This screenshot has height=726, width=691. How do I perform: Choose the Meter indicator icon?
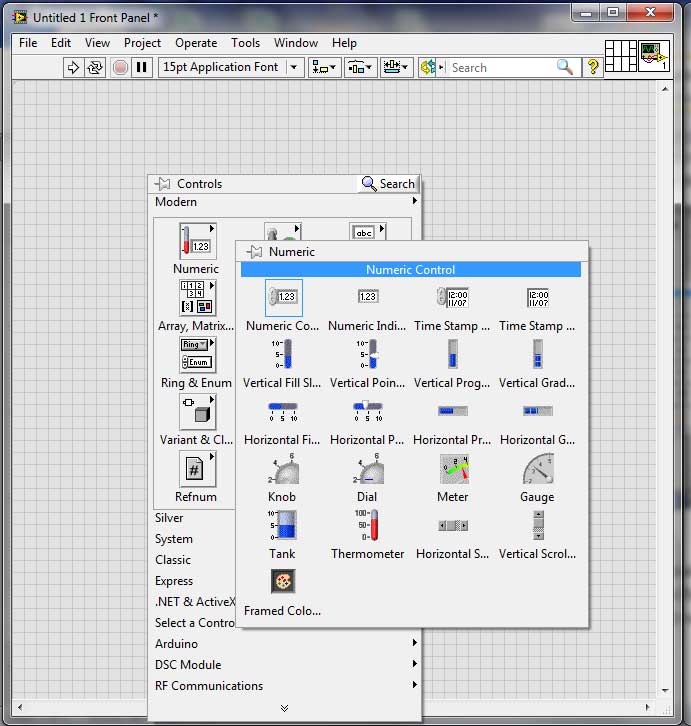pyautogui.click(x=453, y=469)
